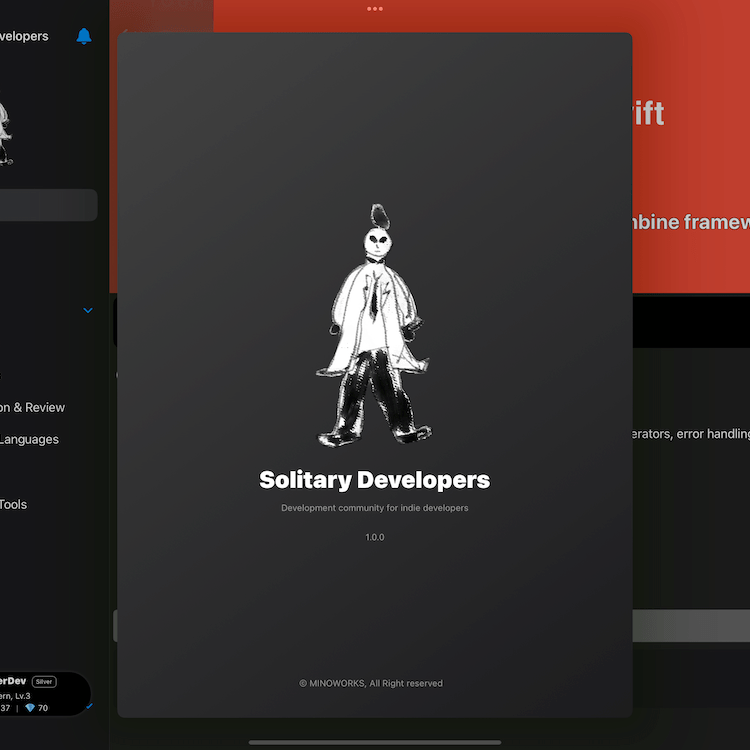The width and height of the screenshot is (750, 750).
Task: Tap the home indicator bar at the bottom
Action: point(375,742)
